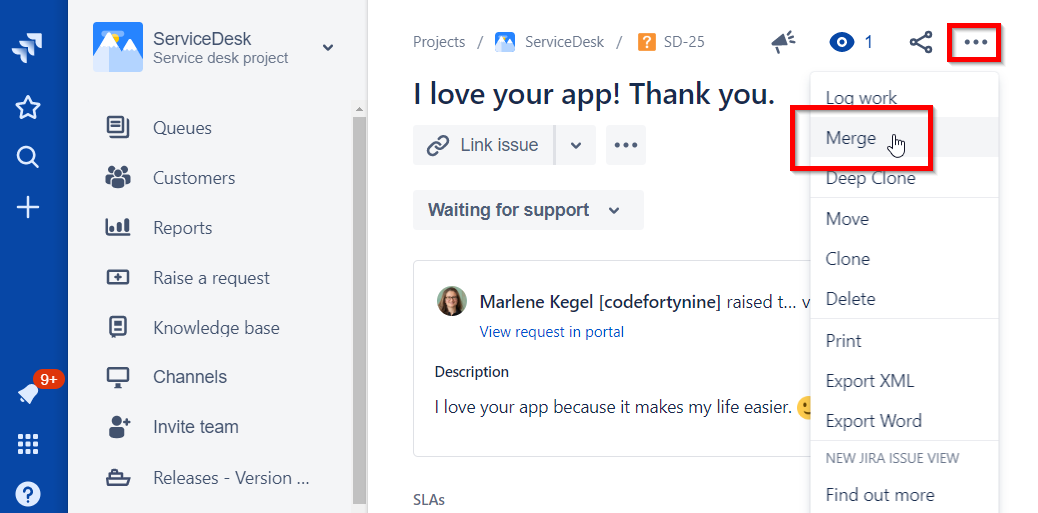
Task: Open Queues in the project sidebar
Action: point(182,128)
